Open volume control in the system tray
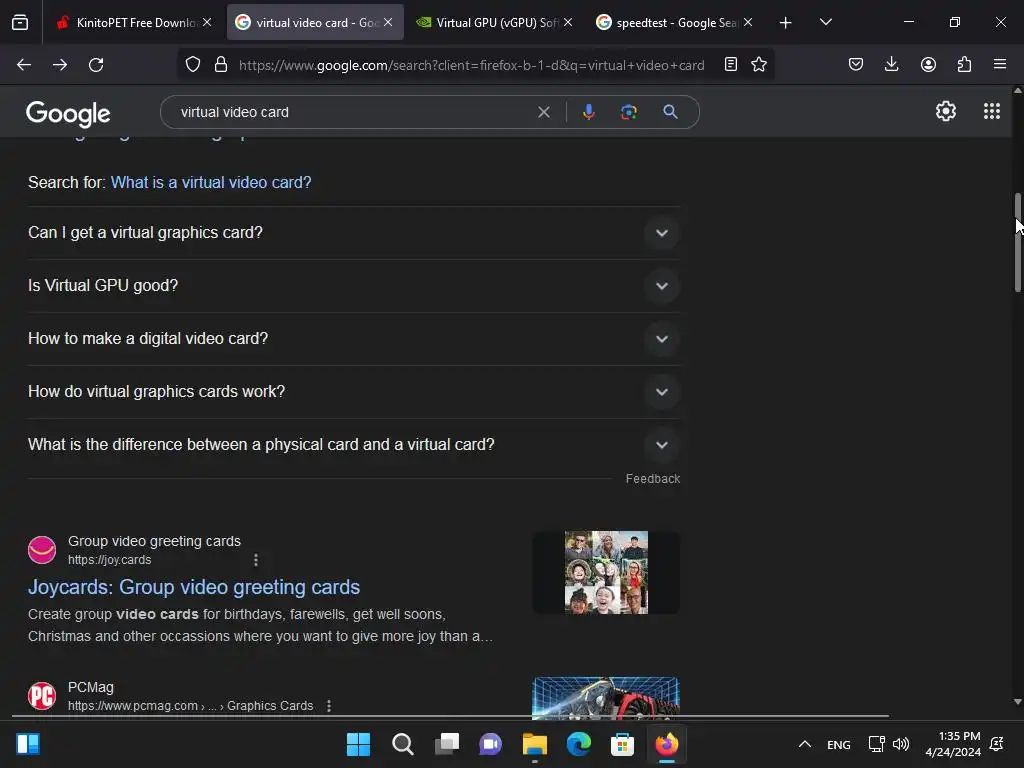 (x=901, y=744)
